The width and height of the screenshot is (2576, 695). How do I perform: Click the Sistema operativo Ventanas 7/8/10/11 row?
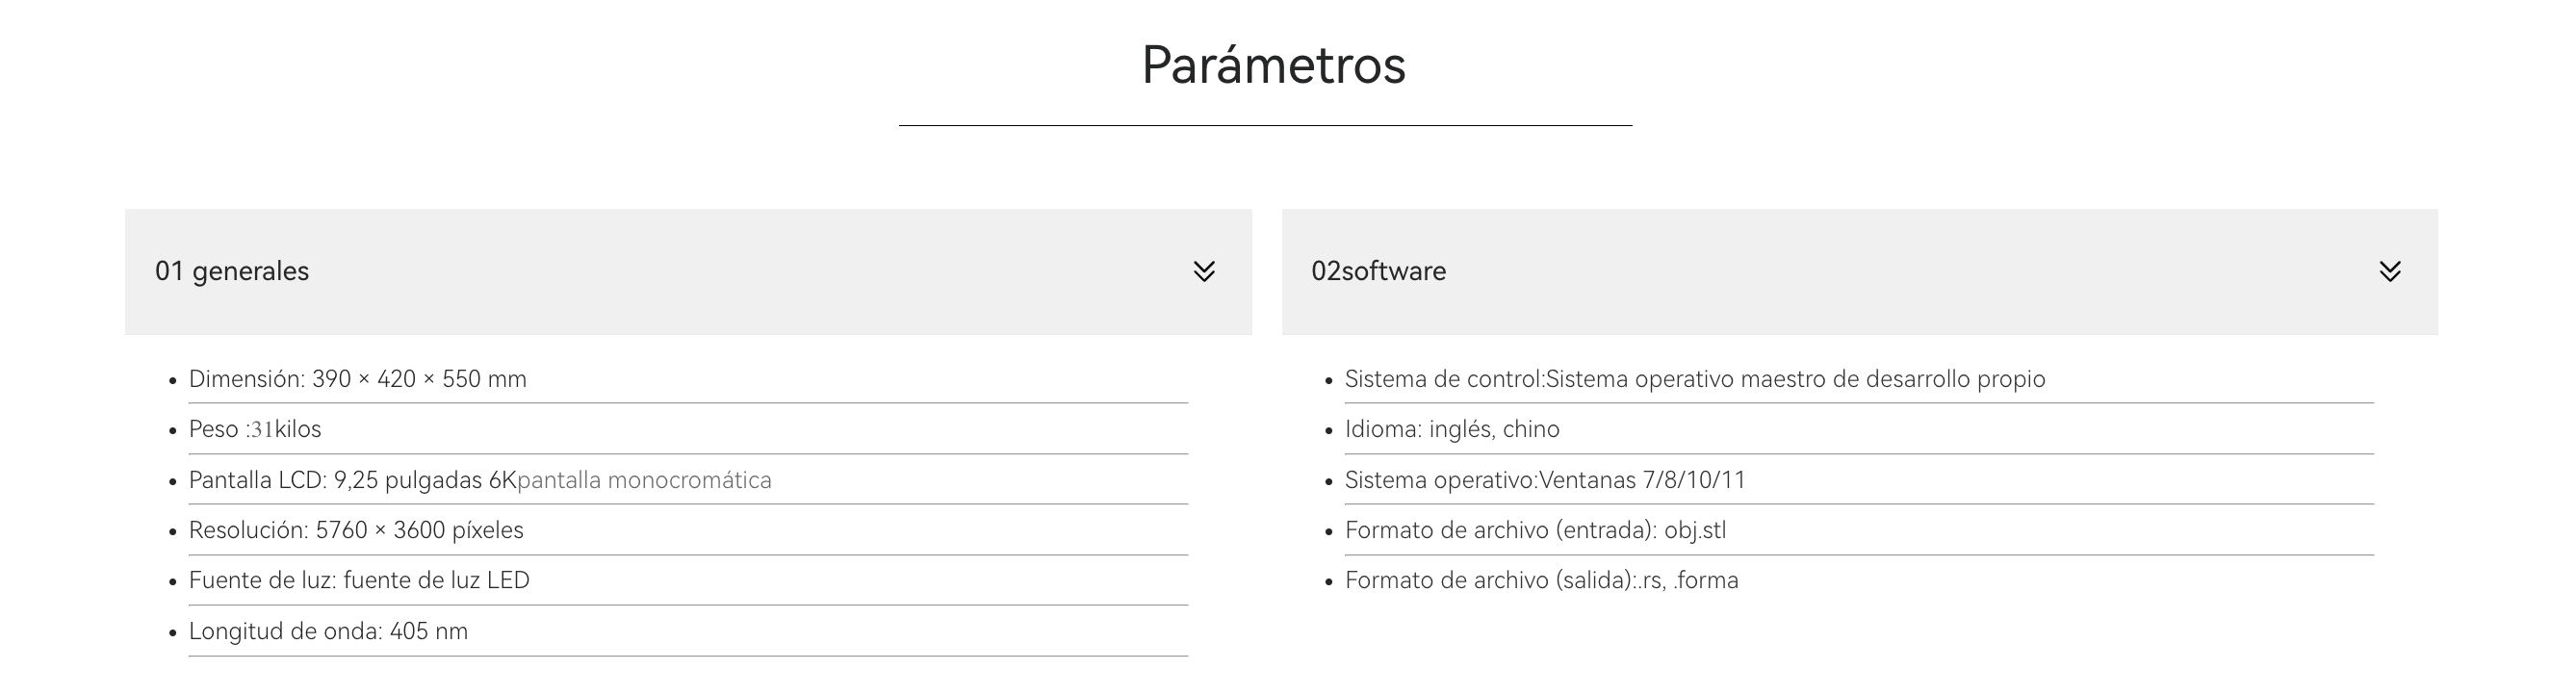point(1544,480)
